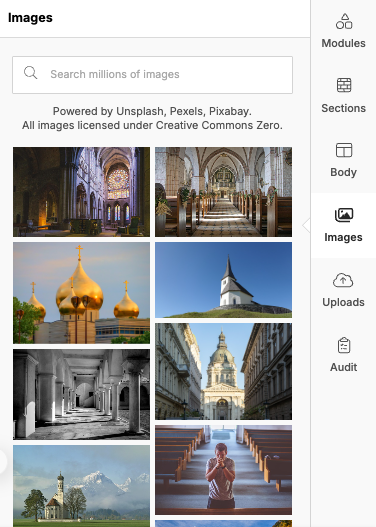
Task: Click the Uploads tab label
Action: coord(343,302)
